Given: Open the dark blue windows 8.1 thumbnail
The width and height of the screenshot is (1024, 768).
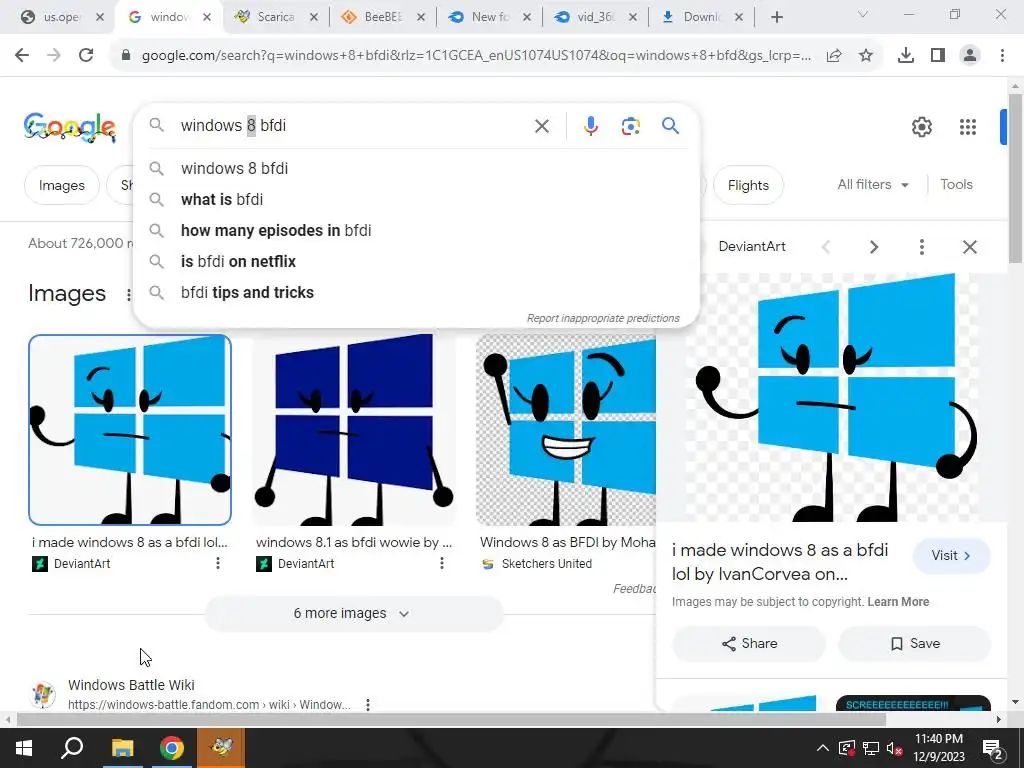Looking at the screenshot, I should click(353, 430).
